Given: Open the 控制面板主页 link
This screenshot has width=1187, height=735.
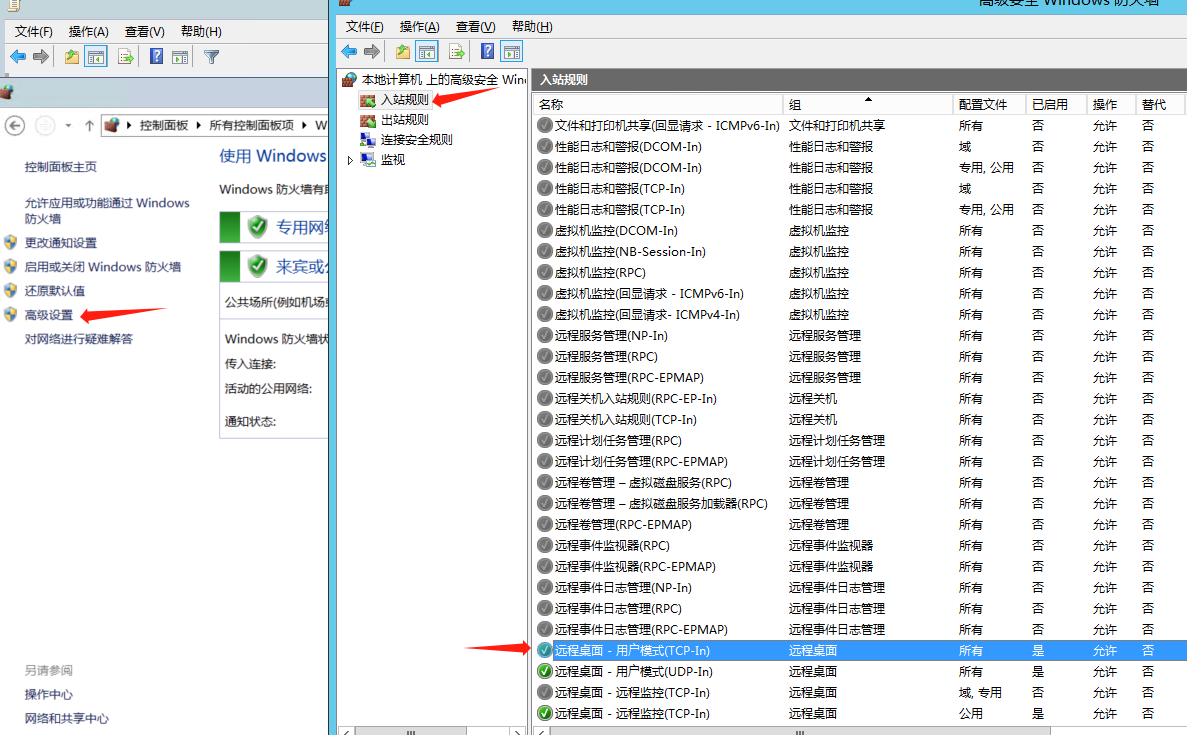Looking at the screenshot, I should (x=61, y=167).
